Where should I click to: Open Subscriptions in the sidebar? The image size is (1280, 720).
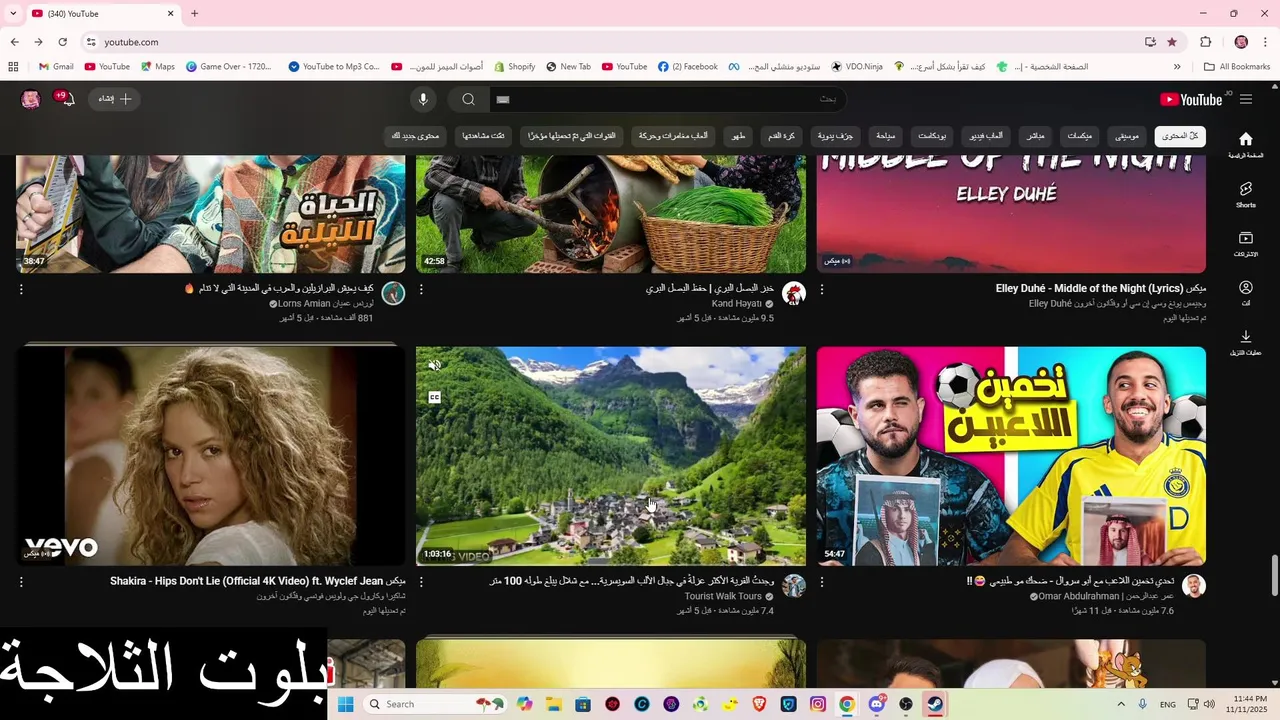1246,244
